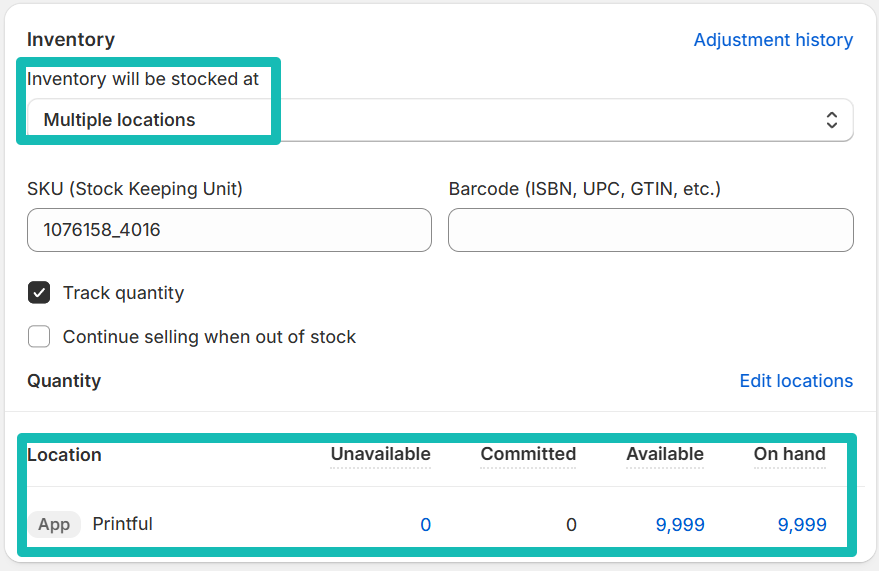879x571 pixels.
Task: Click the Committed value 0 for Printful
Action: [x=571, y=525]
